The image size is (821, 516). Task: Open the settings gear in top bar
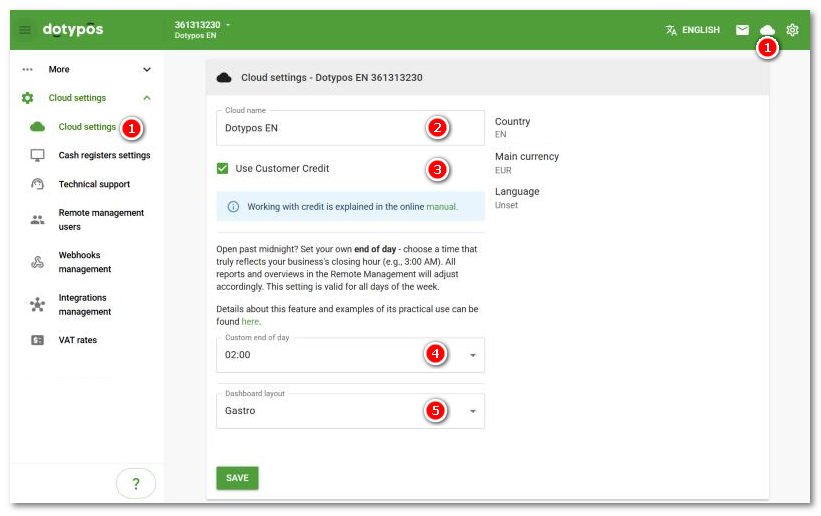(792, 30)
